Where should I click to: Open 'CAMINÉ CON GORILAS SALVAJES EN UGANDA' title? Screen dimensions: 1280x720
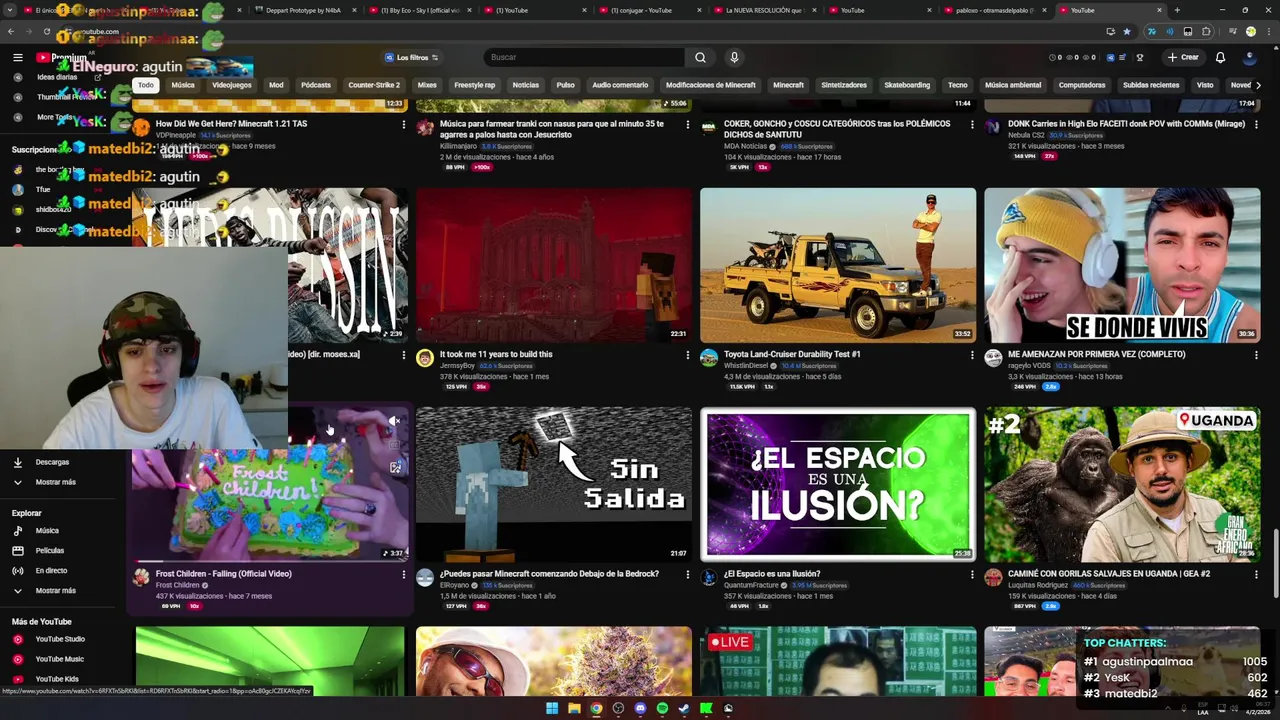[1109, 574]
